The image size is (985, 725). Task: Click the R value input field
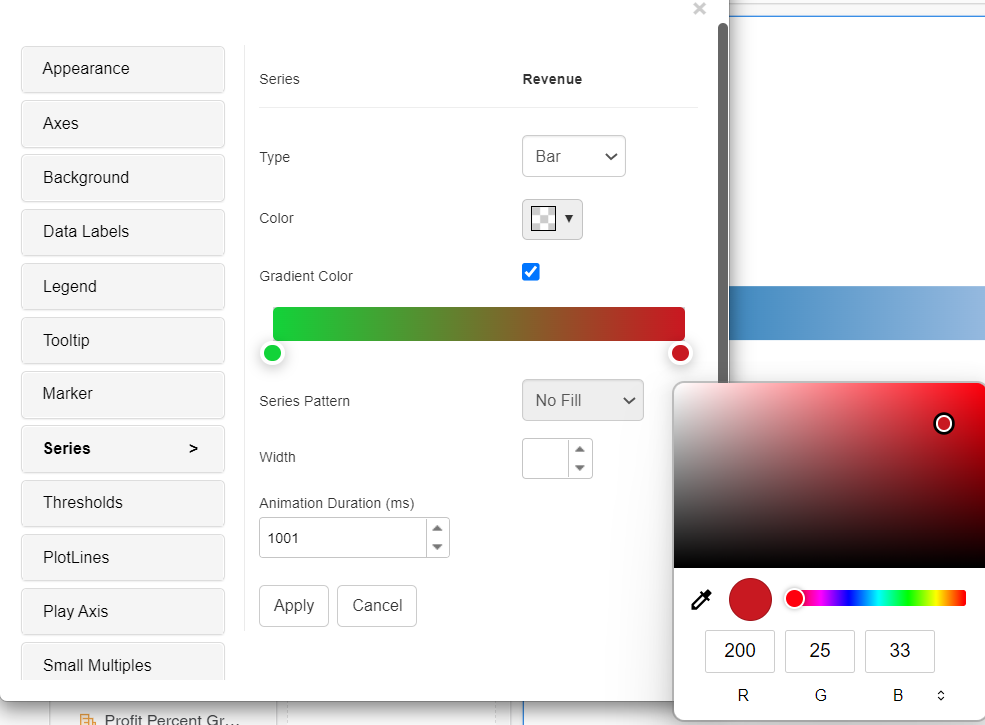coord(740,651)
